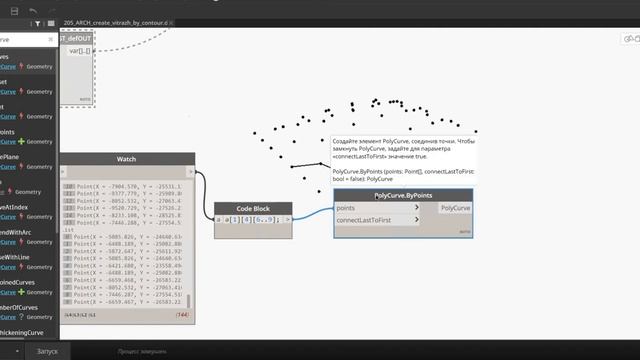Viewport: 640px width, 360px height.
Task: Click the run status message in bottom bar
Action: pyautogui.click(x=142, y=351)
